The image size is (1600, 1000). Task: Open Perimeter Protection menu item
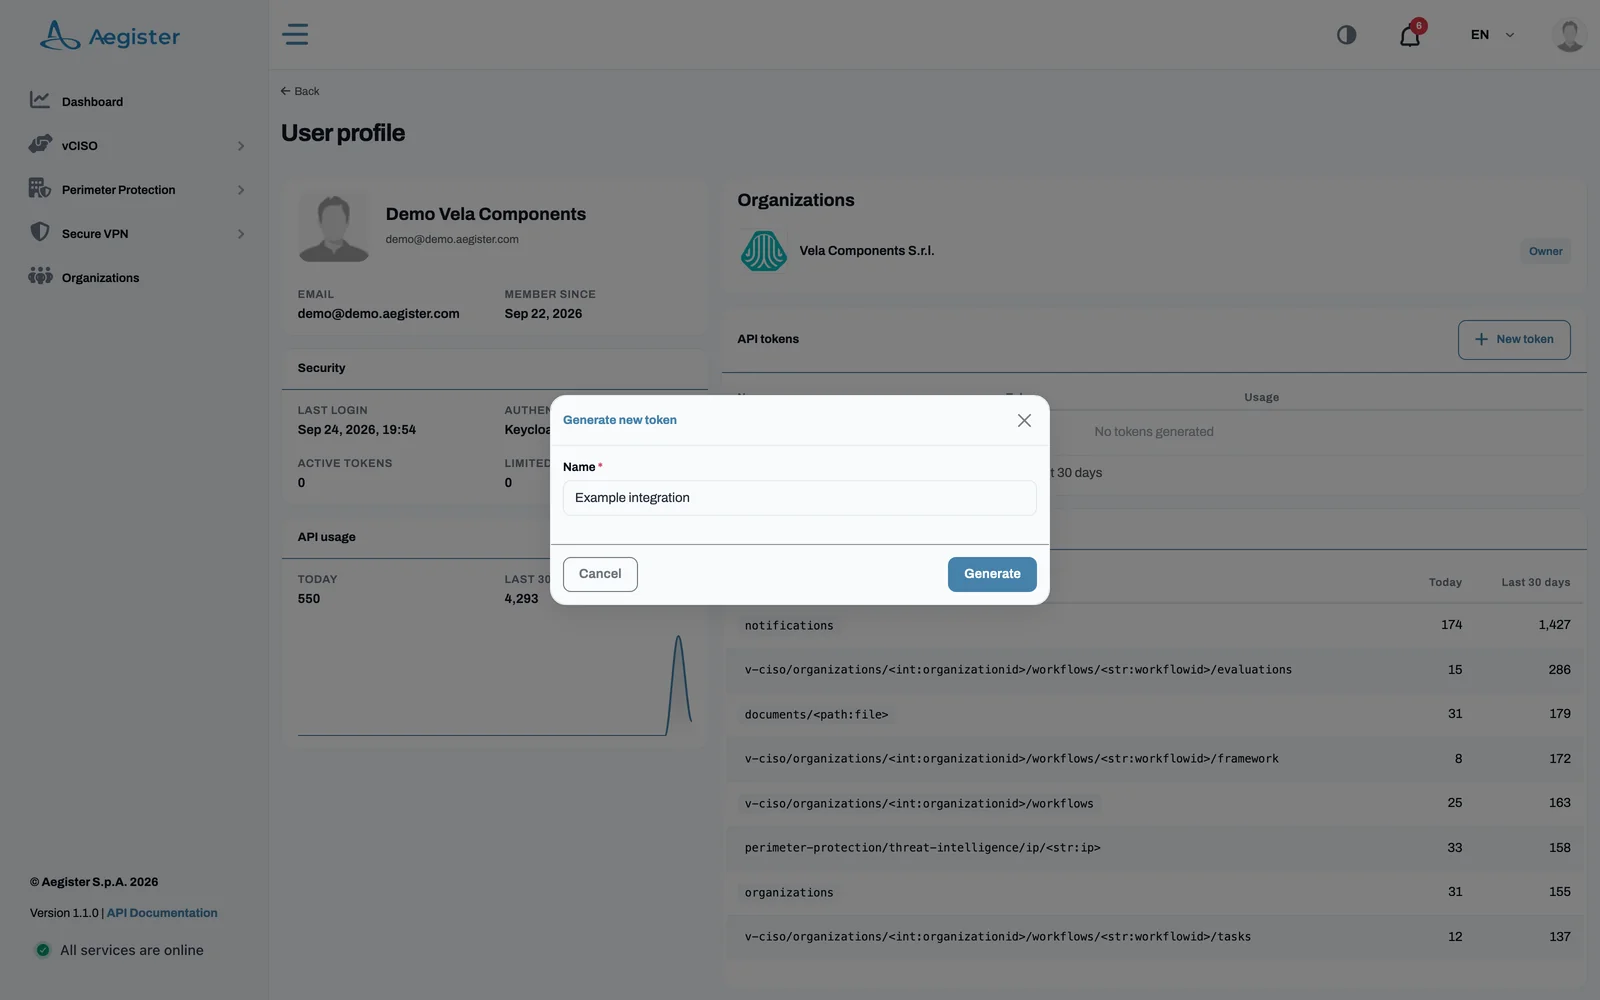[118, 190]
